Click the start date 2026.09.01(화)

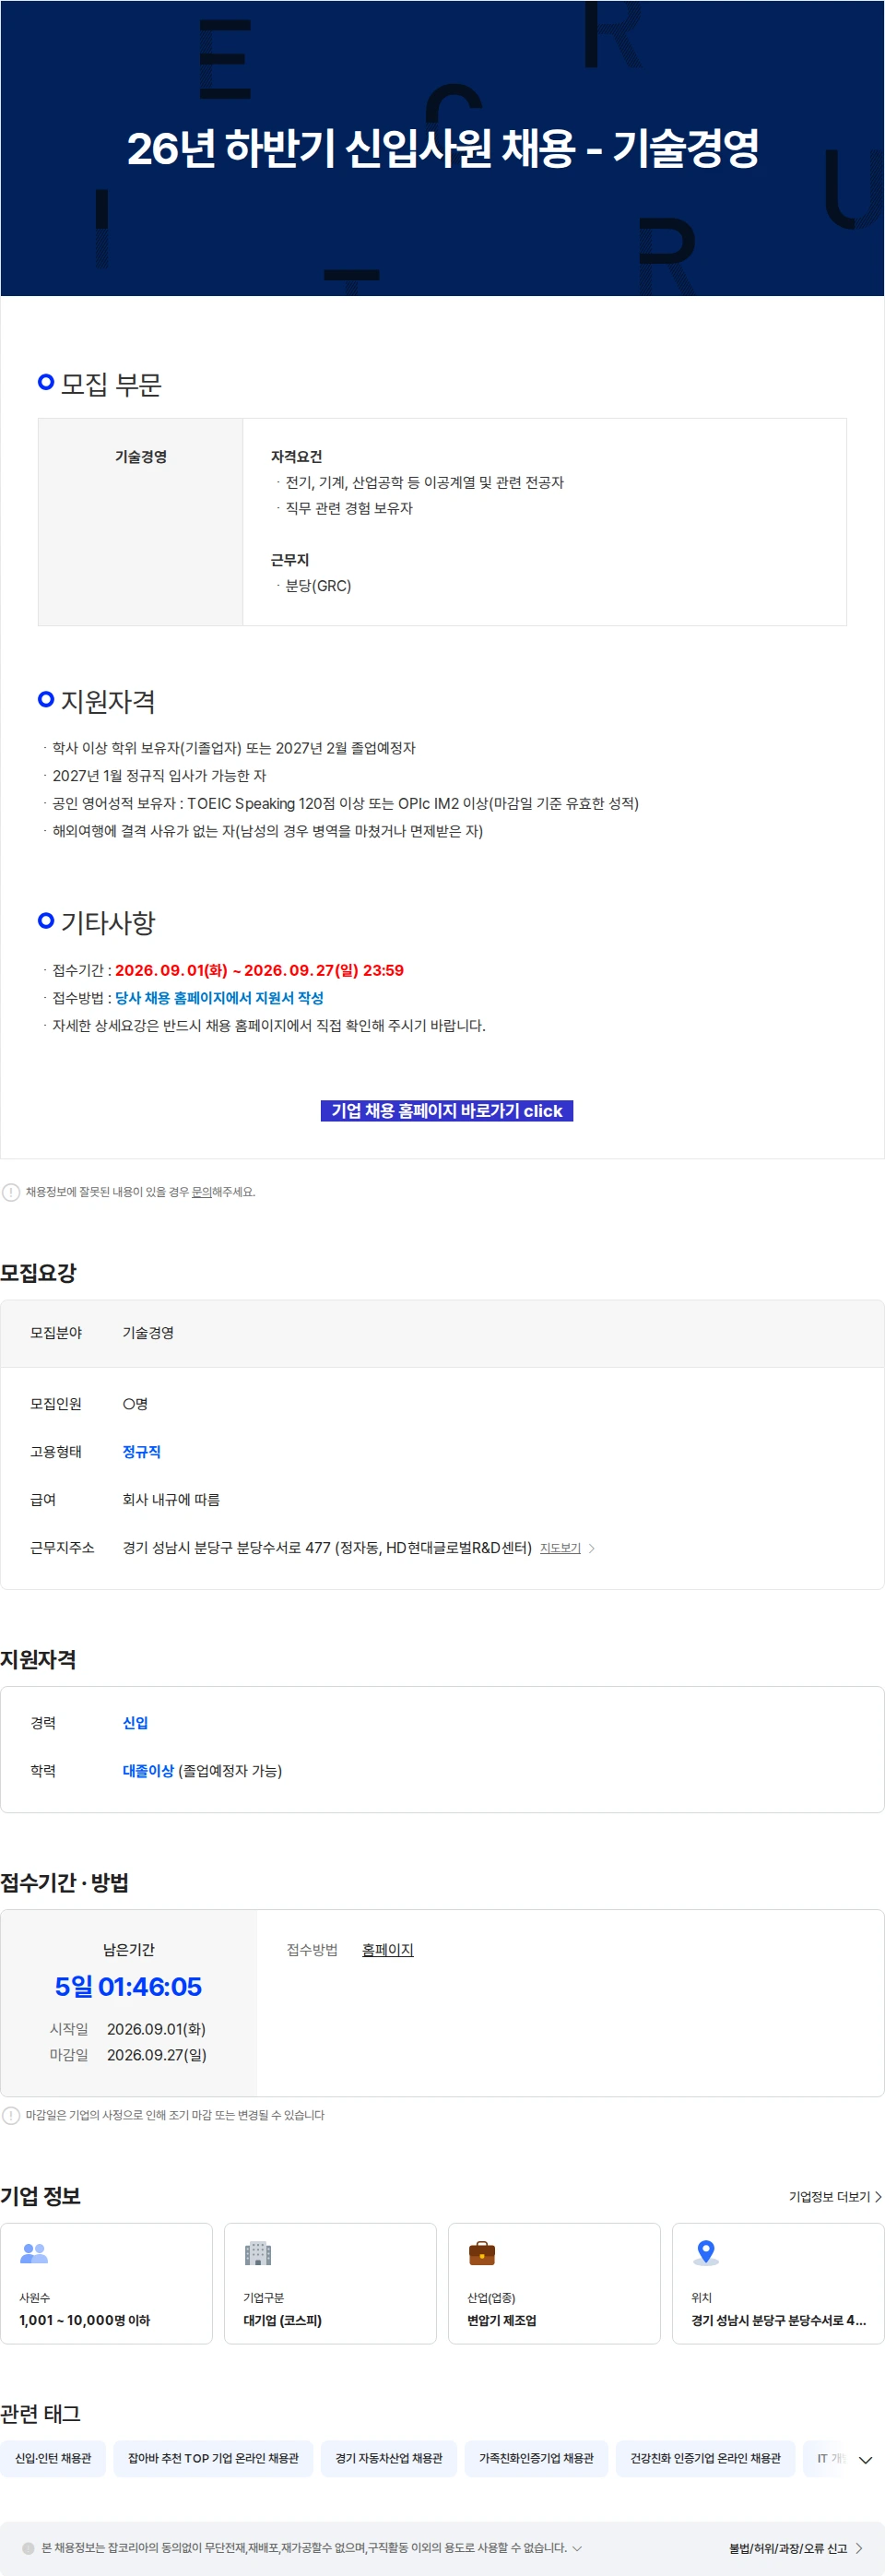[x=156, y=2029]
